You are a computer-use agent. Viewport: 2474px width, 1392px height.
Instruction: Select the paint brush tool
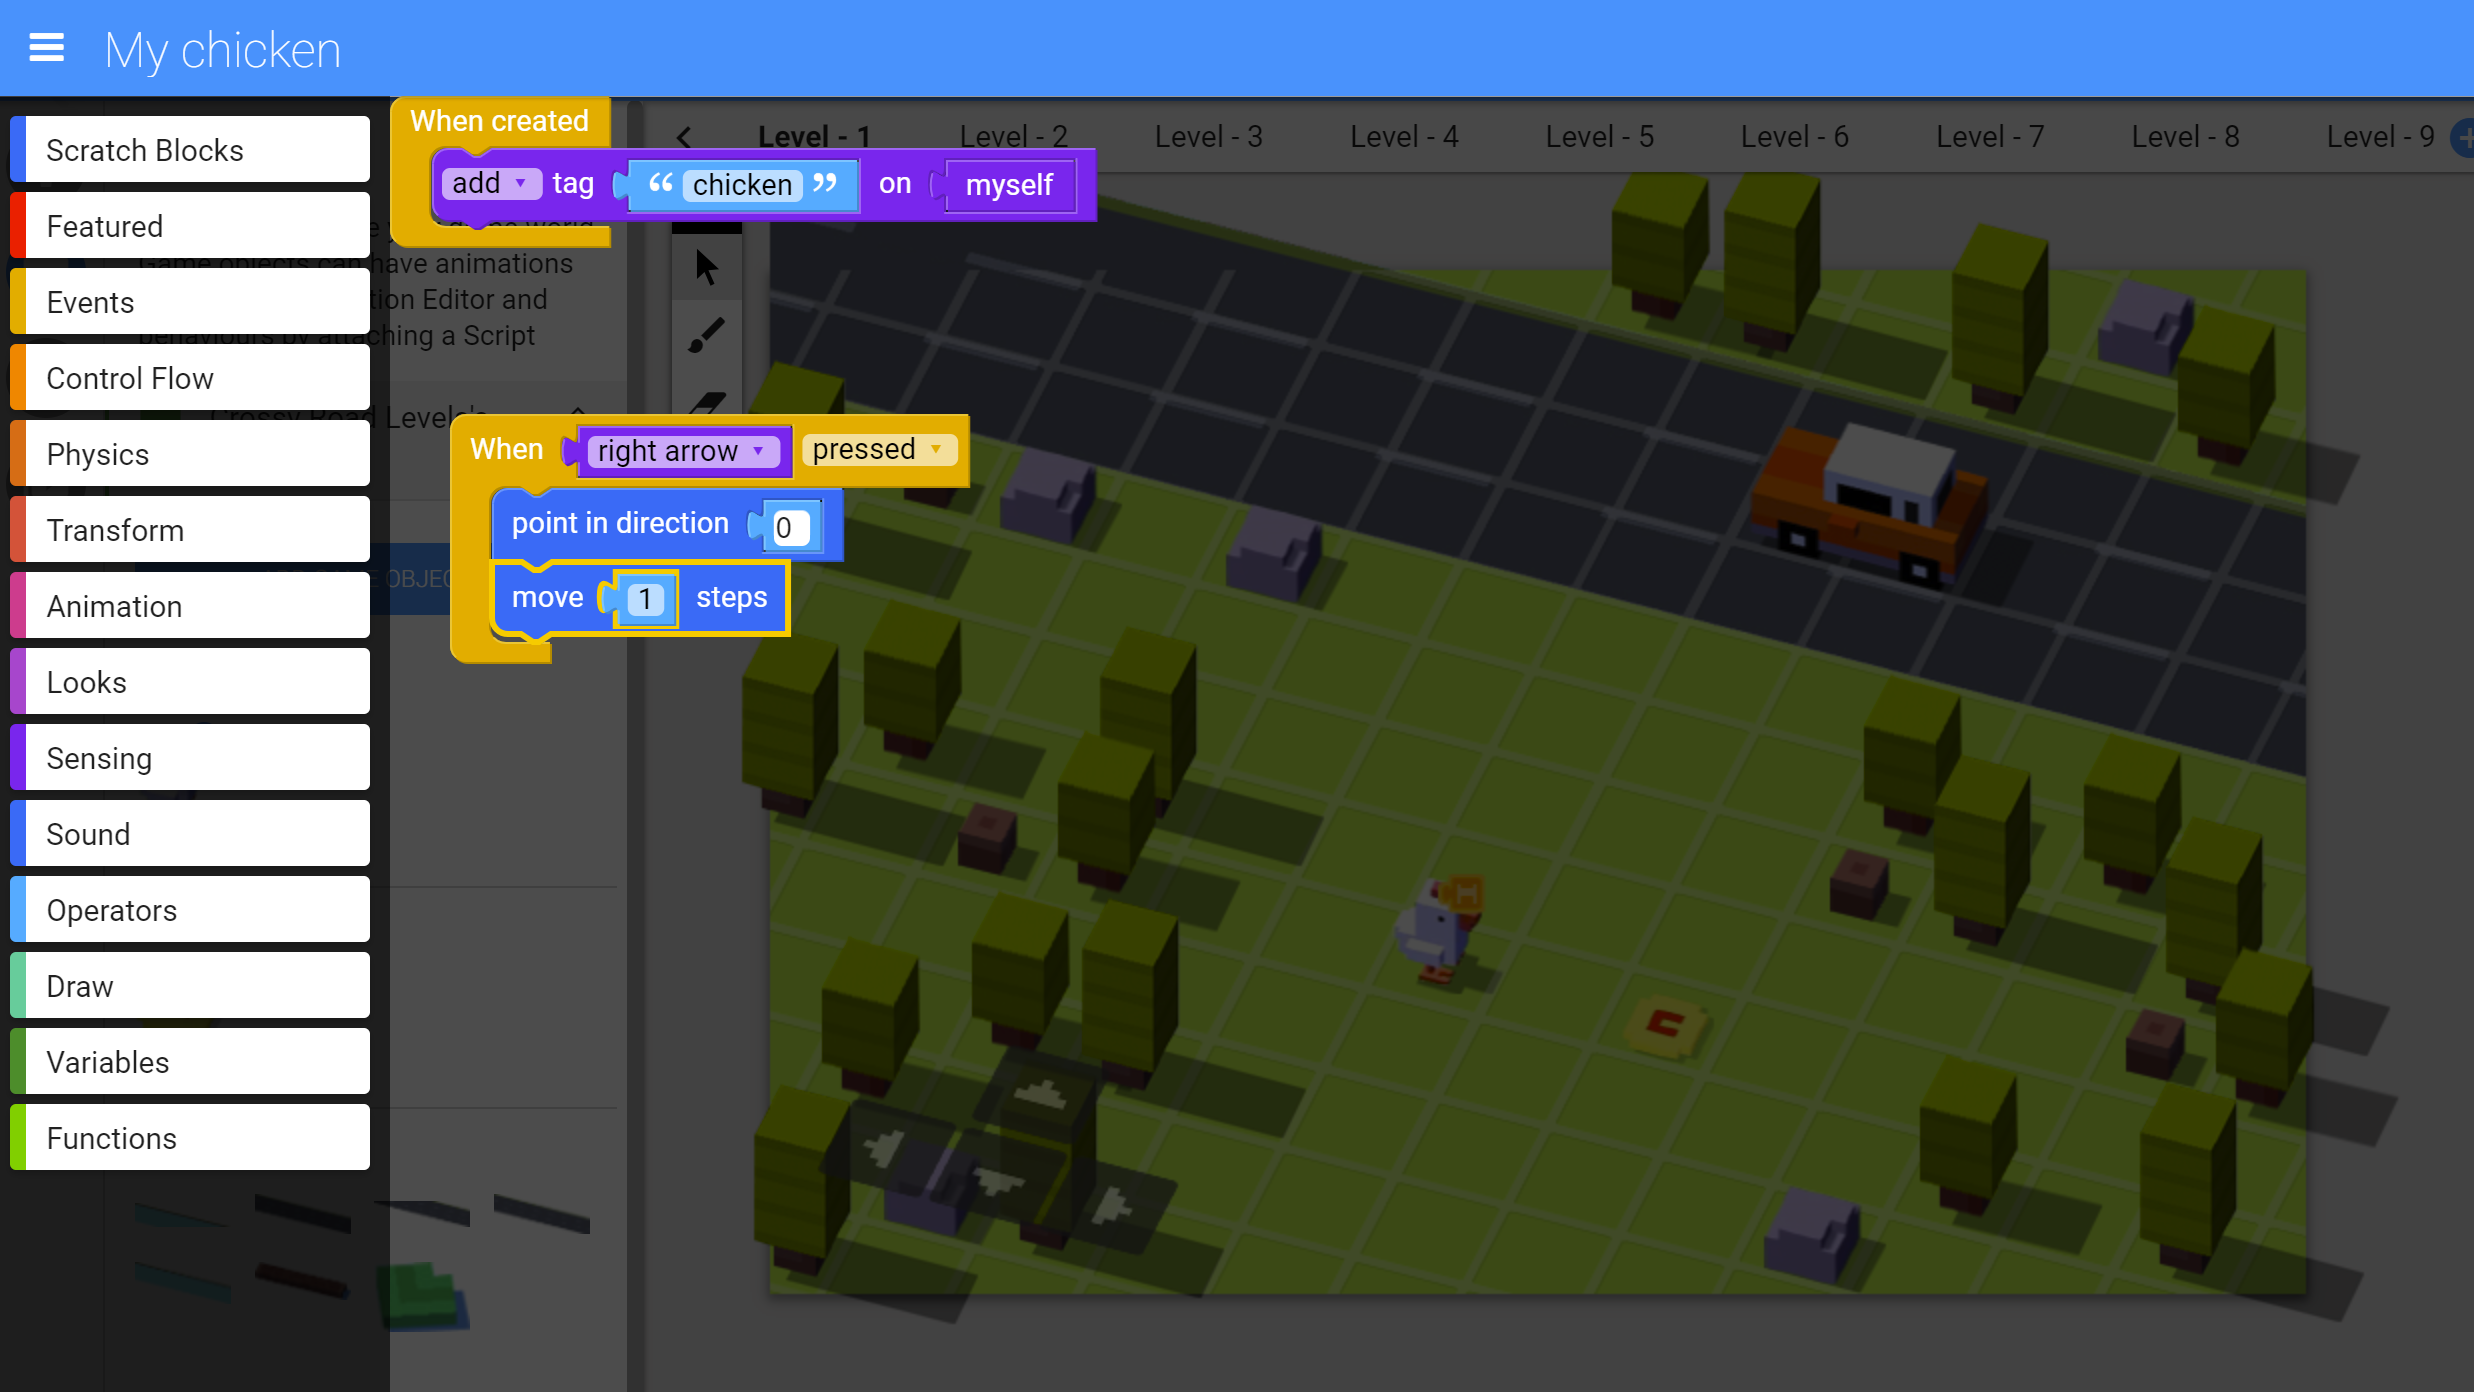[706, 335]
